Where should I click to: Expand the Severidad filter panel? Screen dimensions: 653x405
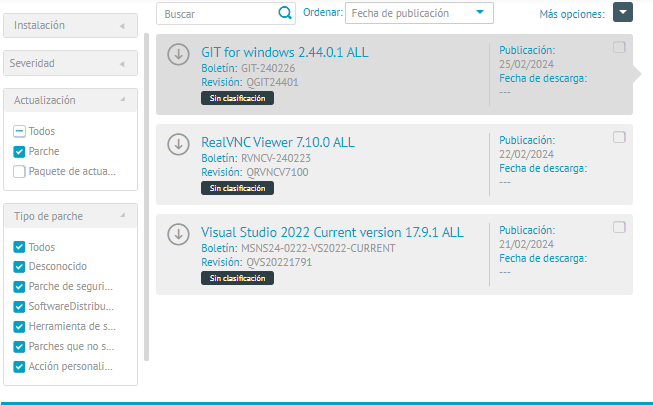tap(70, 63)
